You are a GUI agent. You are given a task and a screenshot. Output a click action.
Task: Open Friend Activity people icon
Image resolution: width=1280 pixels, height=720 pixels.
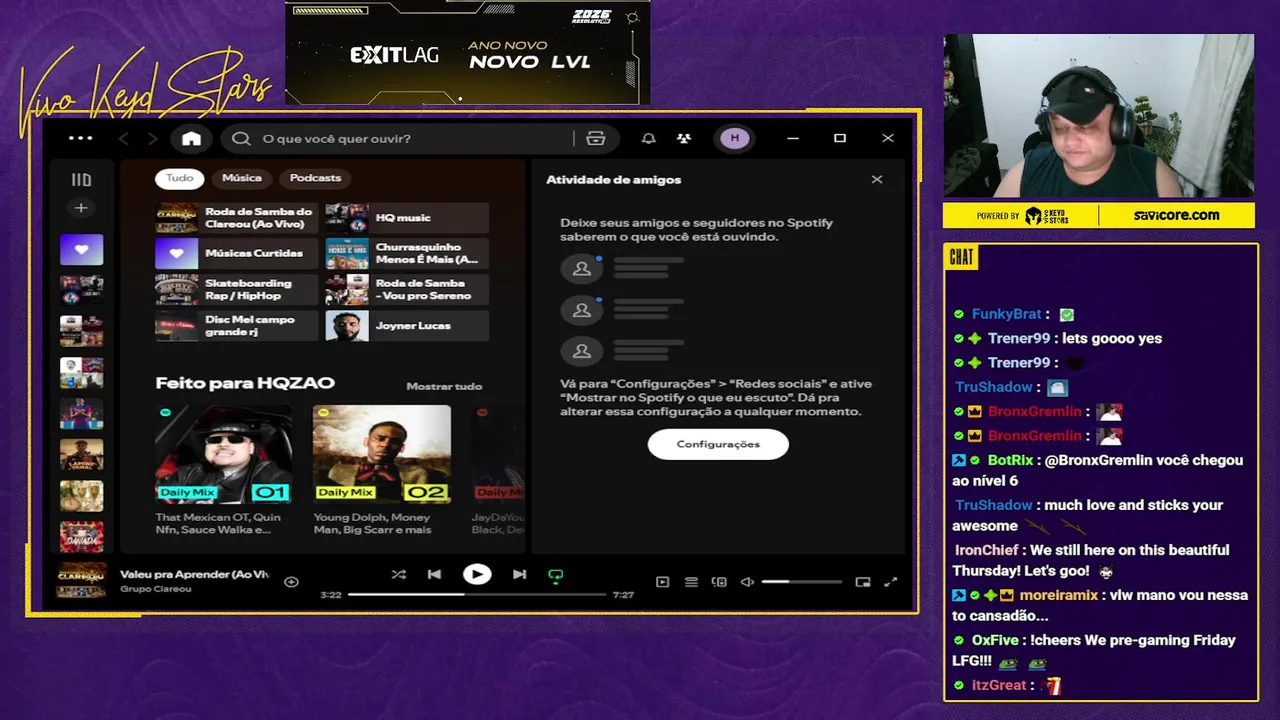tap(684, 138)
